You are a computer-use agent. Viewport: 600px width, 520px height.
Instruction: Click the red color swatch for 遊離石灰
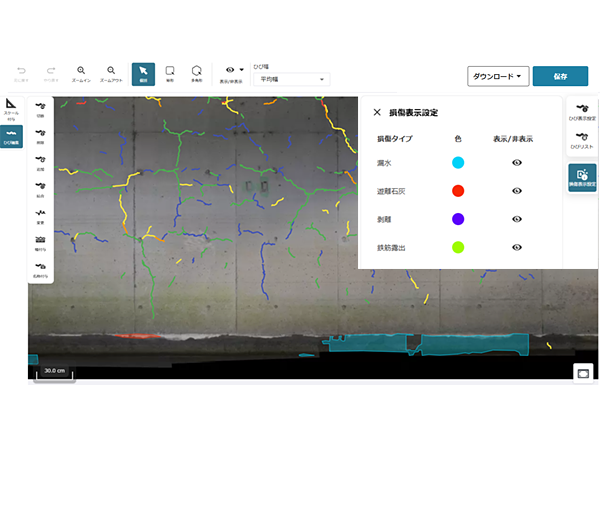click(x=458, y=191)
